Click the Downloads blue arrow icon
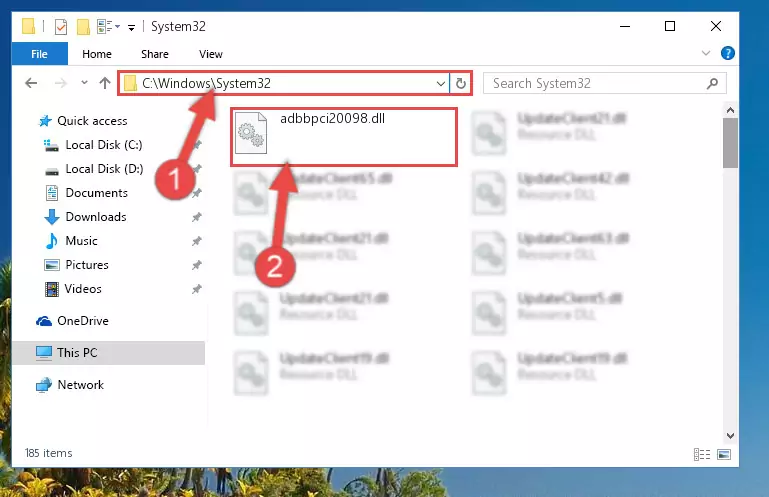 (x=51, y=217)
